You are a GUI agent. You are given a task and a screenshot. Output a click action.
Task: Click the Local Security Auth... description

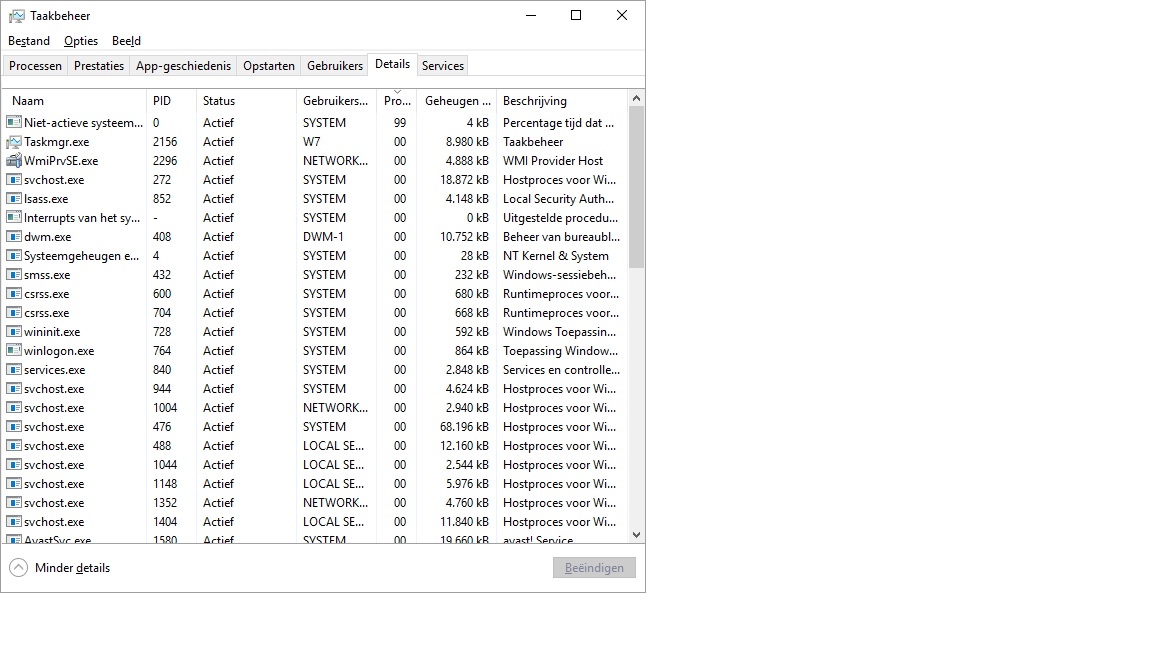(558, 199)
